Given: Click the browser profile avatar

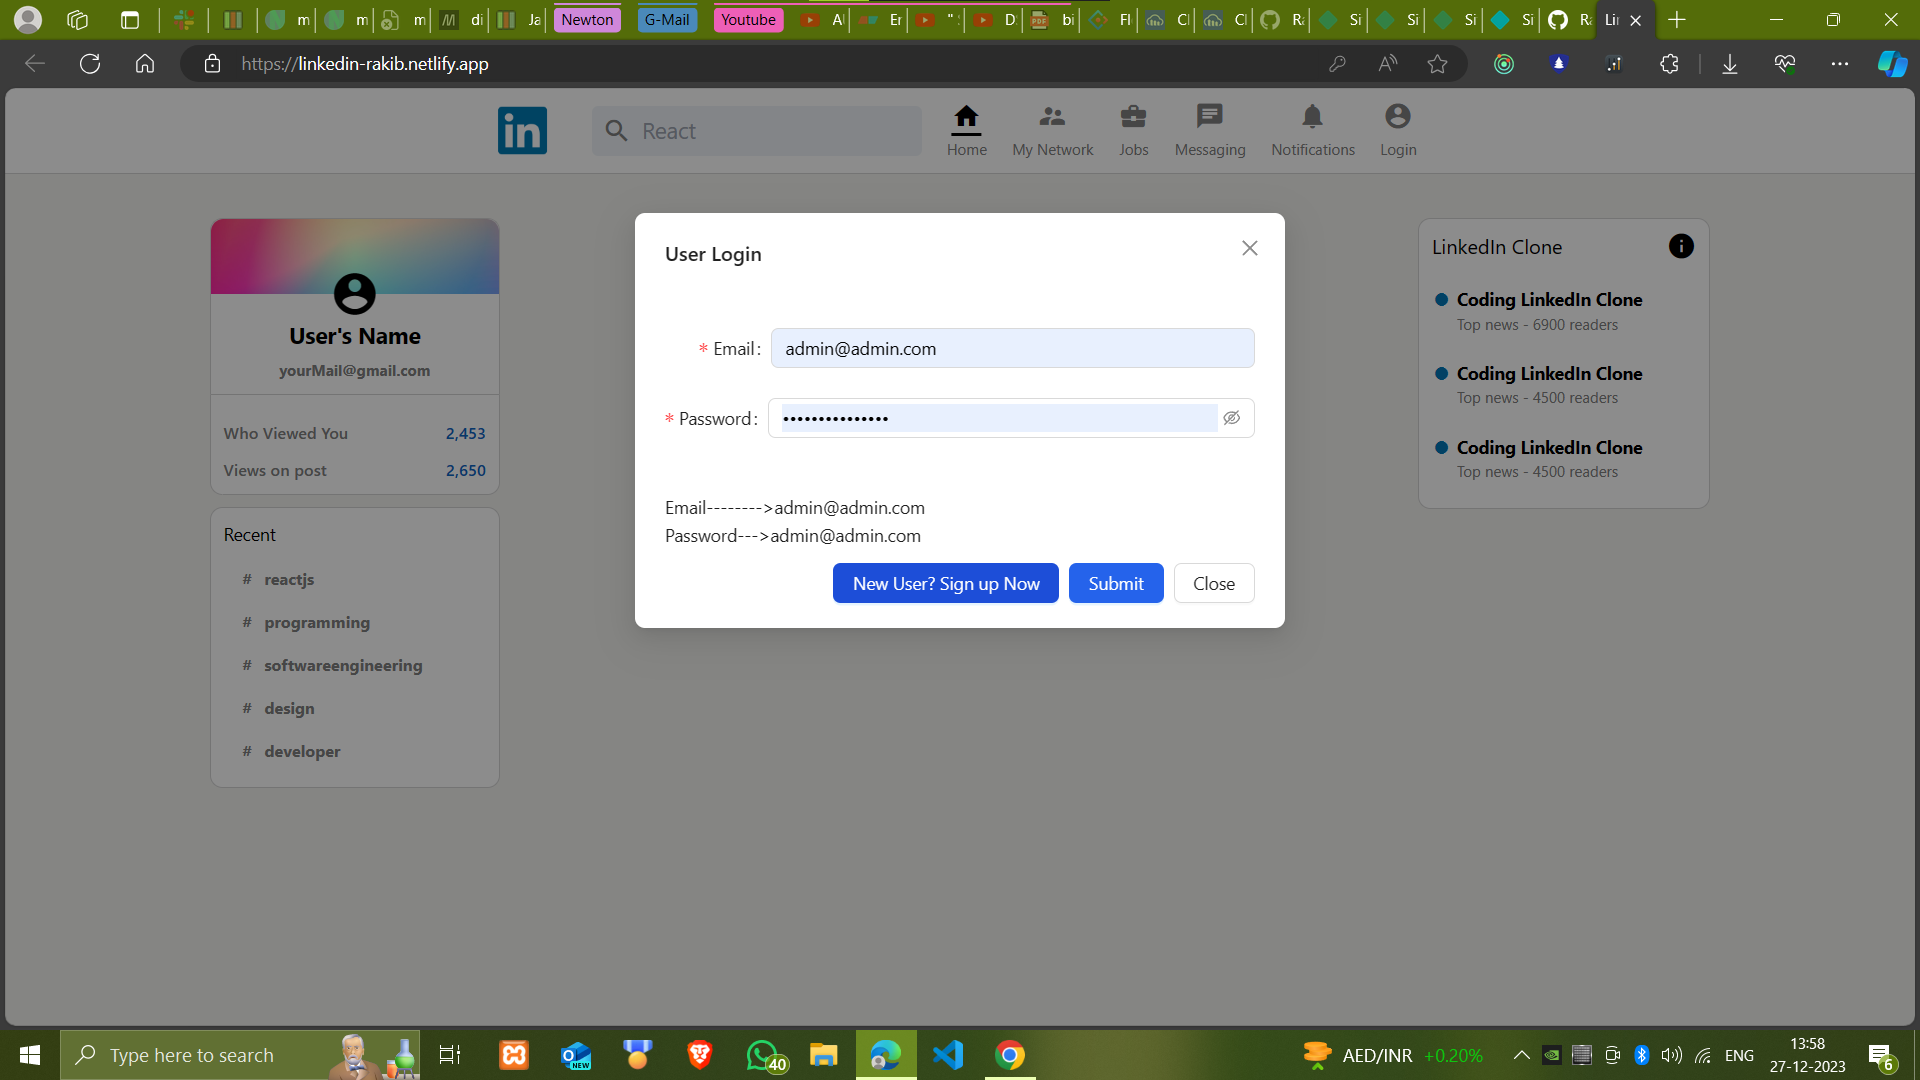Looking at the screenshot, I should (x=28, y=19).
